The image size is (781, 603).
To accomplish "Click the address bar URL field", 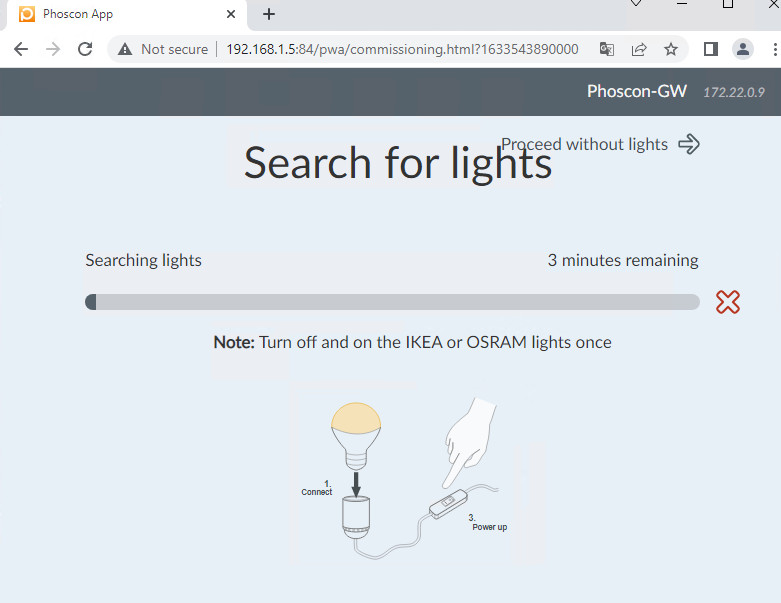I will (x=400, y=49).
